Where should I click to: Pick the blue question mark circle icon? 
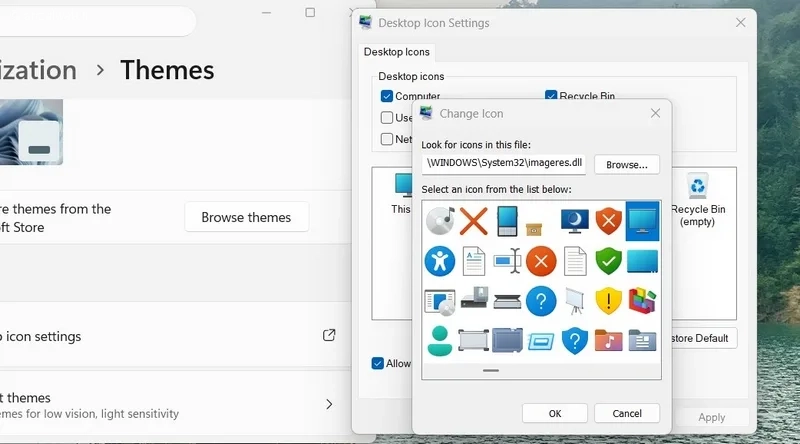(541, 301)
